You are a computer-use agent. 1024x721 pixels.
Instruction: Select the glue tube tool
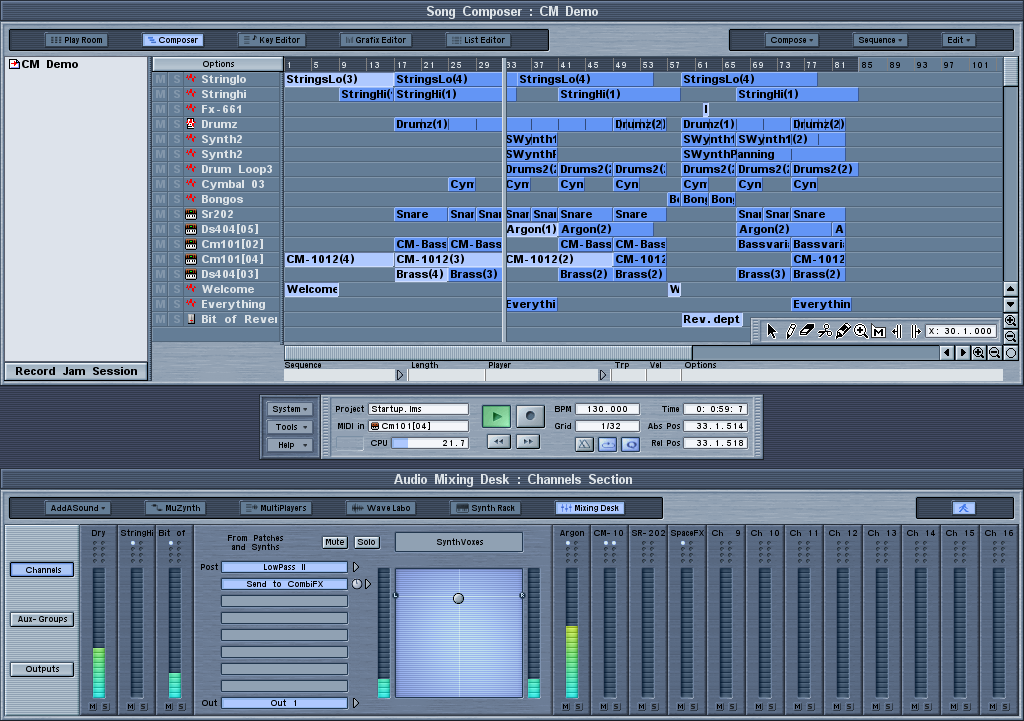[843, 331]
